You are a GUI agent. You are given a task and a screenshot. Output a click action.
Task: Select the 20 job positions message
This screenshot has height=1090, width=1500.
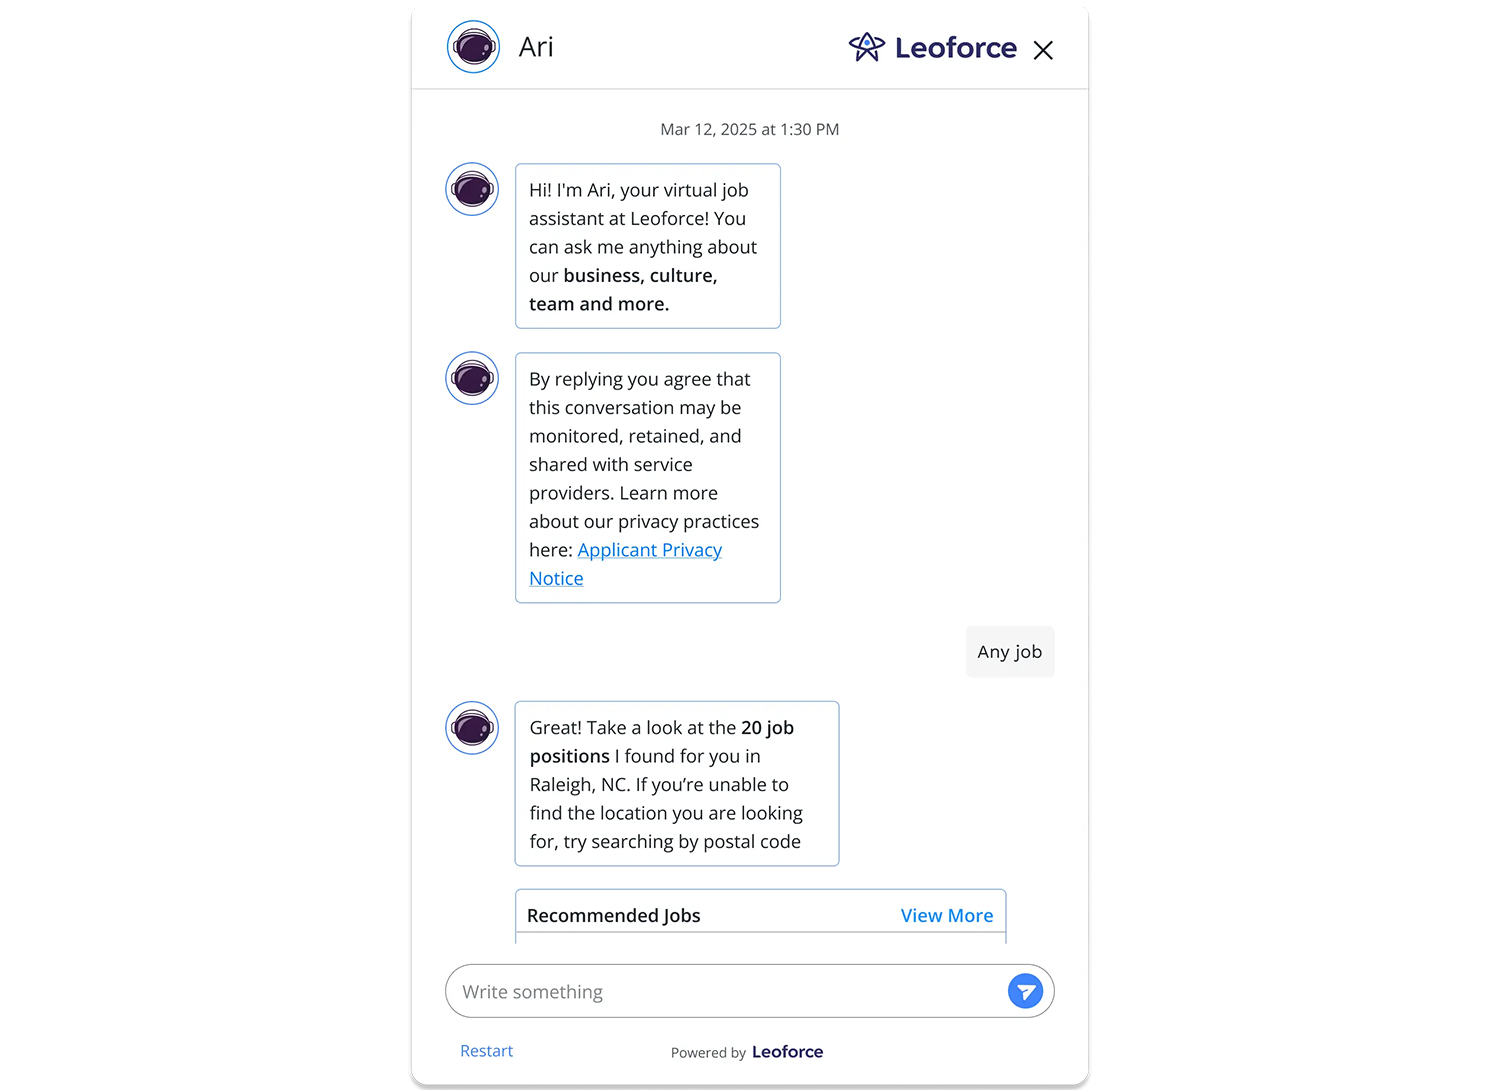[676, 784]
